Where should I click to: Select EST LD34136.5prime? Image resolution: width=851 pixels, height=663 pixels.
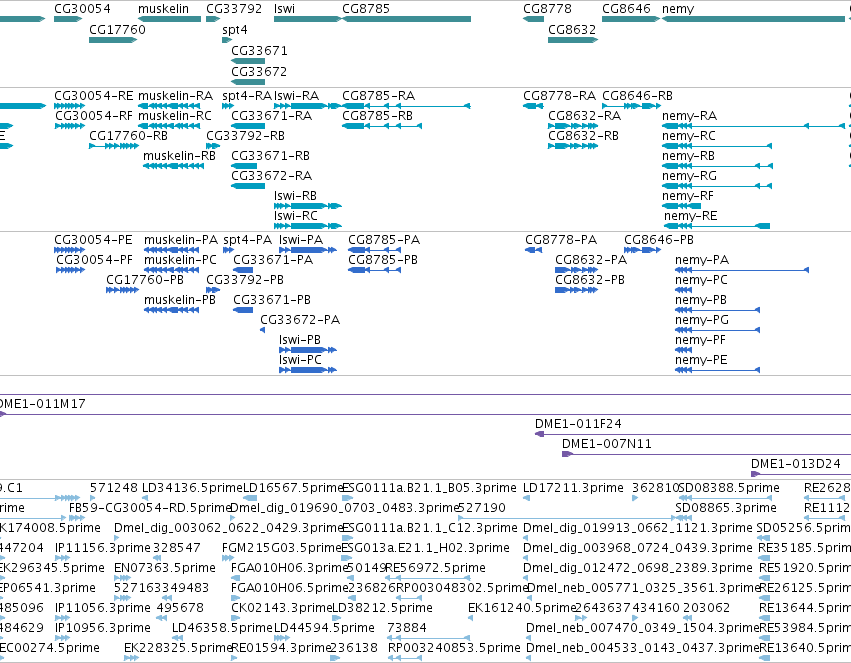(x=192, y=488)
